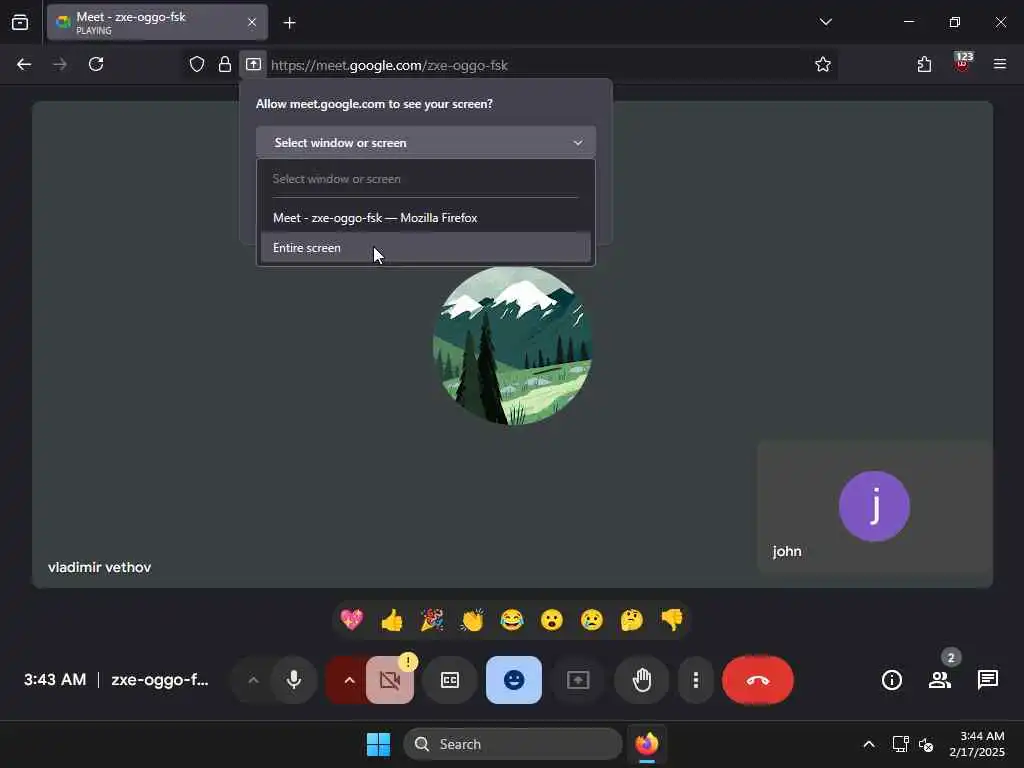Send the thumbs up reaction
The width and height of the screenshot is (1024, 768).
point(392,619)
